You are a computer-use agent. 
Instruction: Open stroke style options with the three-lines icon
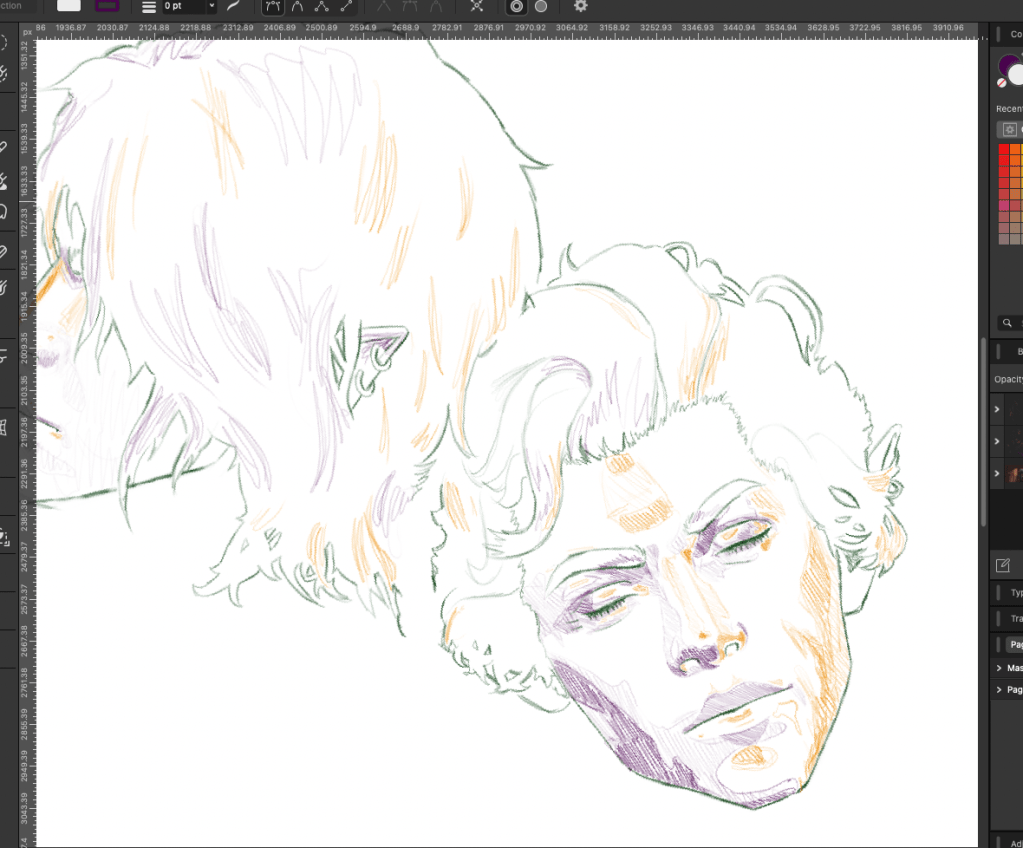point(148,6)
